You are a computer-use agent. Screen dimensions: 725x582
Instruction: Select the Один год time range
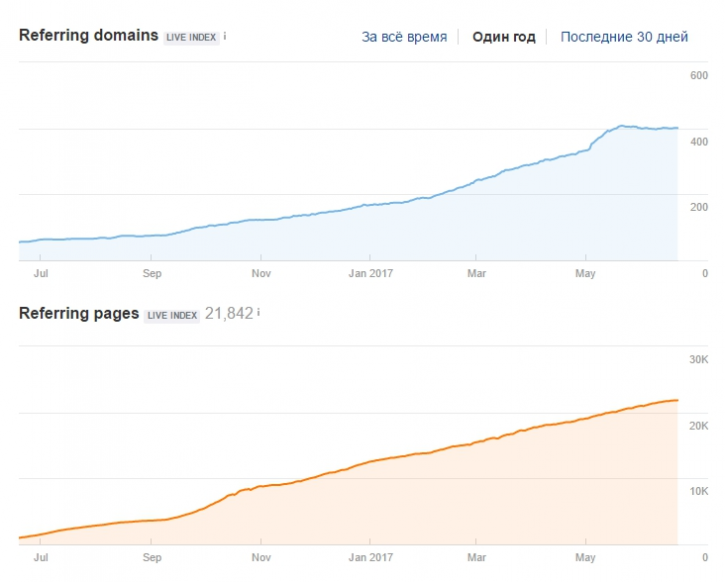[504, 37]
